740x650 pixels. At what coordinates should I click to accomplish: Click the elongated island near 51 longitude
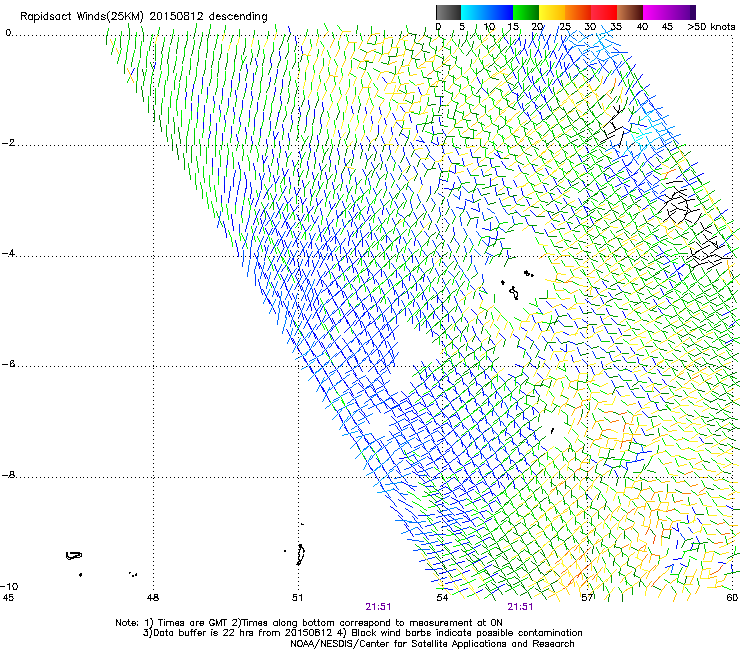[300, 554]
